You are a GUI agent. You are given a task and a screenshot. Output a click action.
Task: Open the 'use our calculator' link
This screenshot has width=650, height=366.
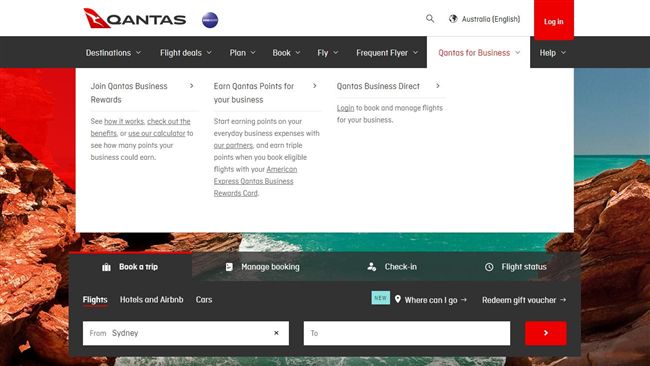[156, 133]
